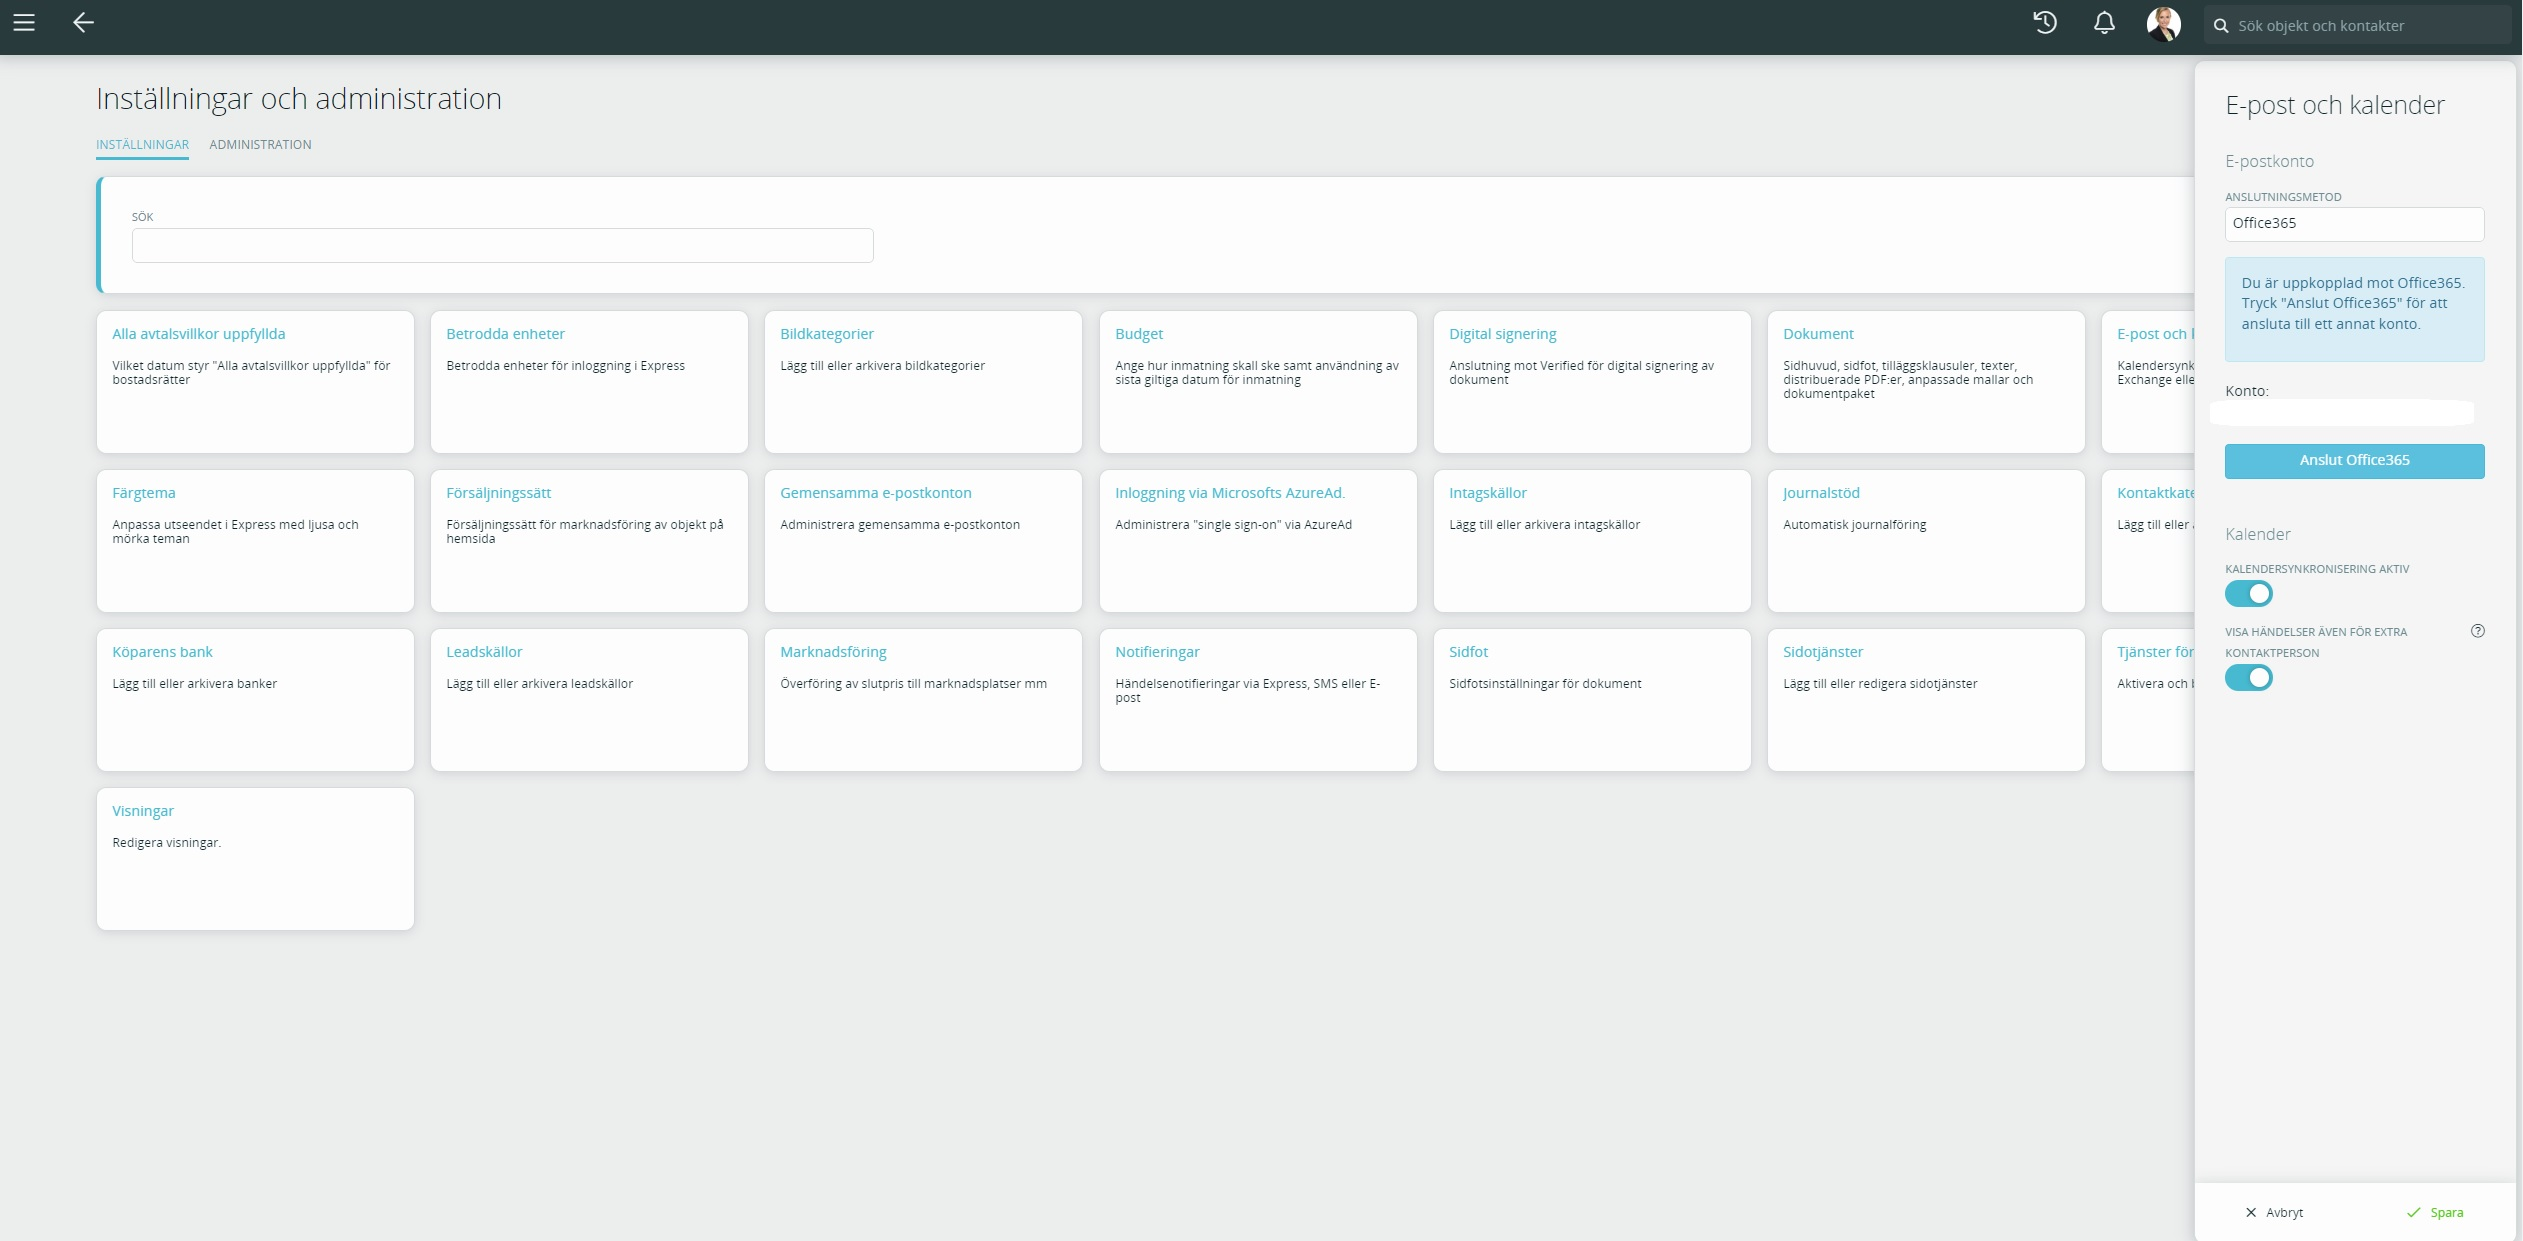Open the notifications bell
The width and height of the screenshot is (2523, 1241).
click(x=2104, y=23)
